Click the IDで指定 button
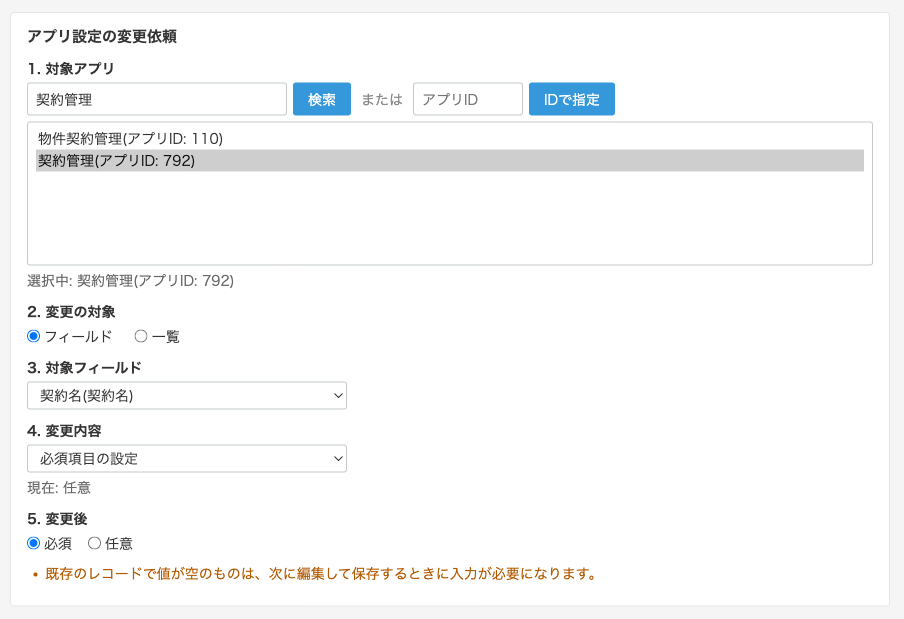 click(x=571, y=99)
